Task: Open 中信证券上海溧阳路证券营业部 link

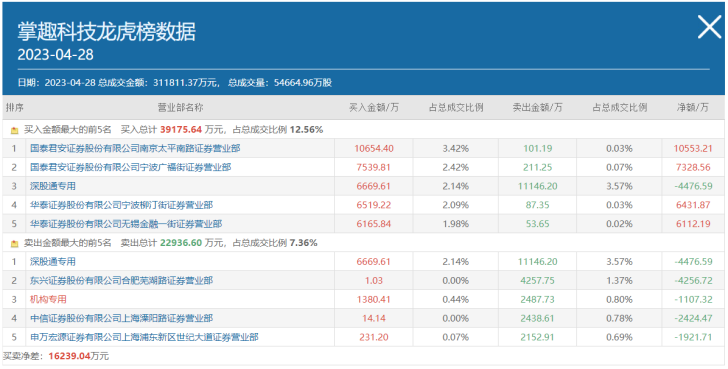Action: pos(122,318)
